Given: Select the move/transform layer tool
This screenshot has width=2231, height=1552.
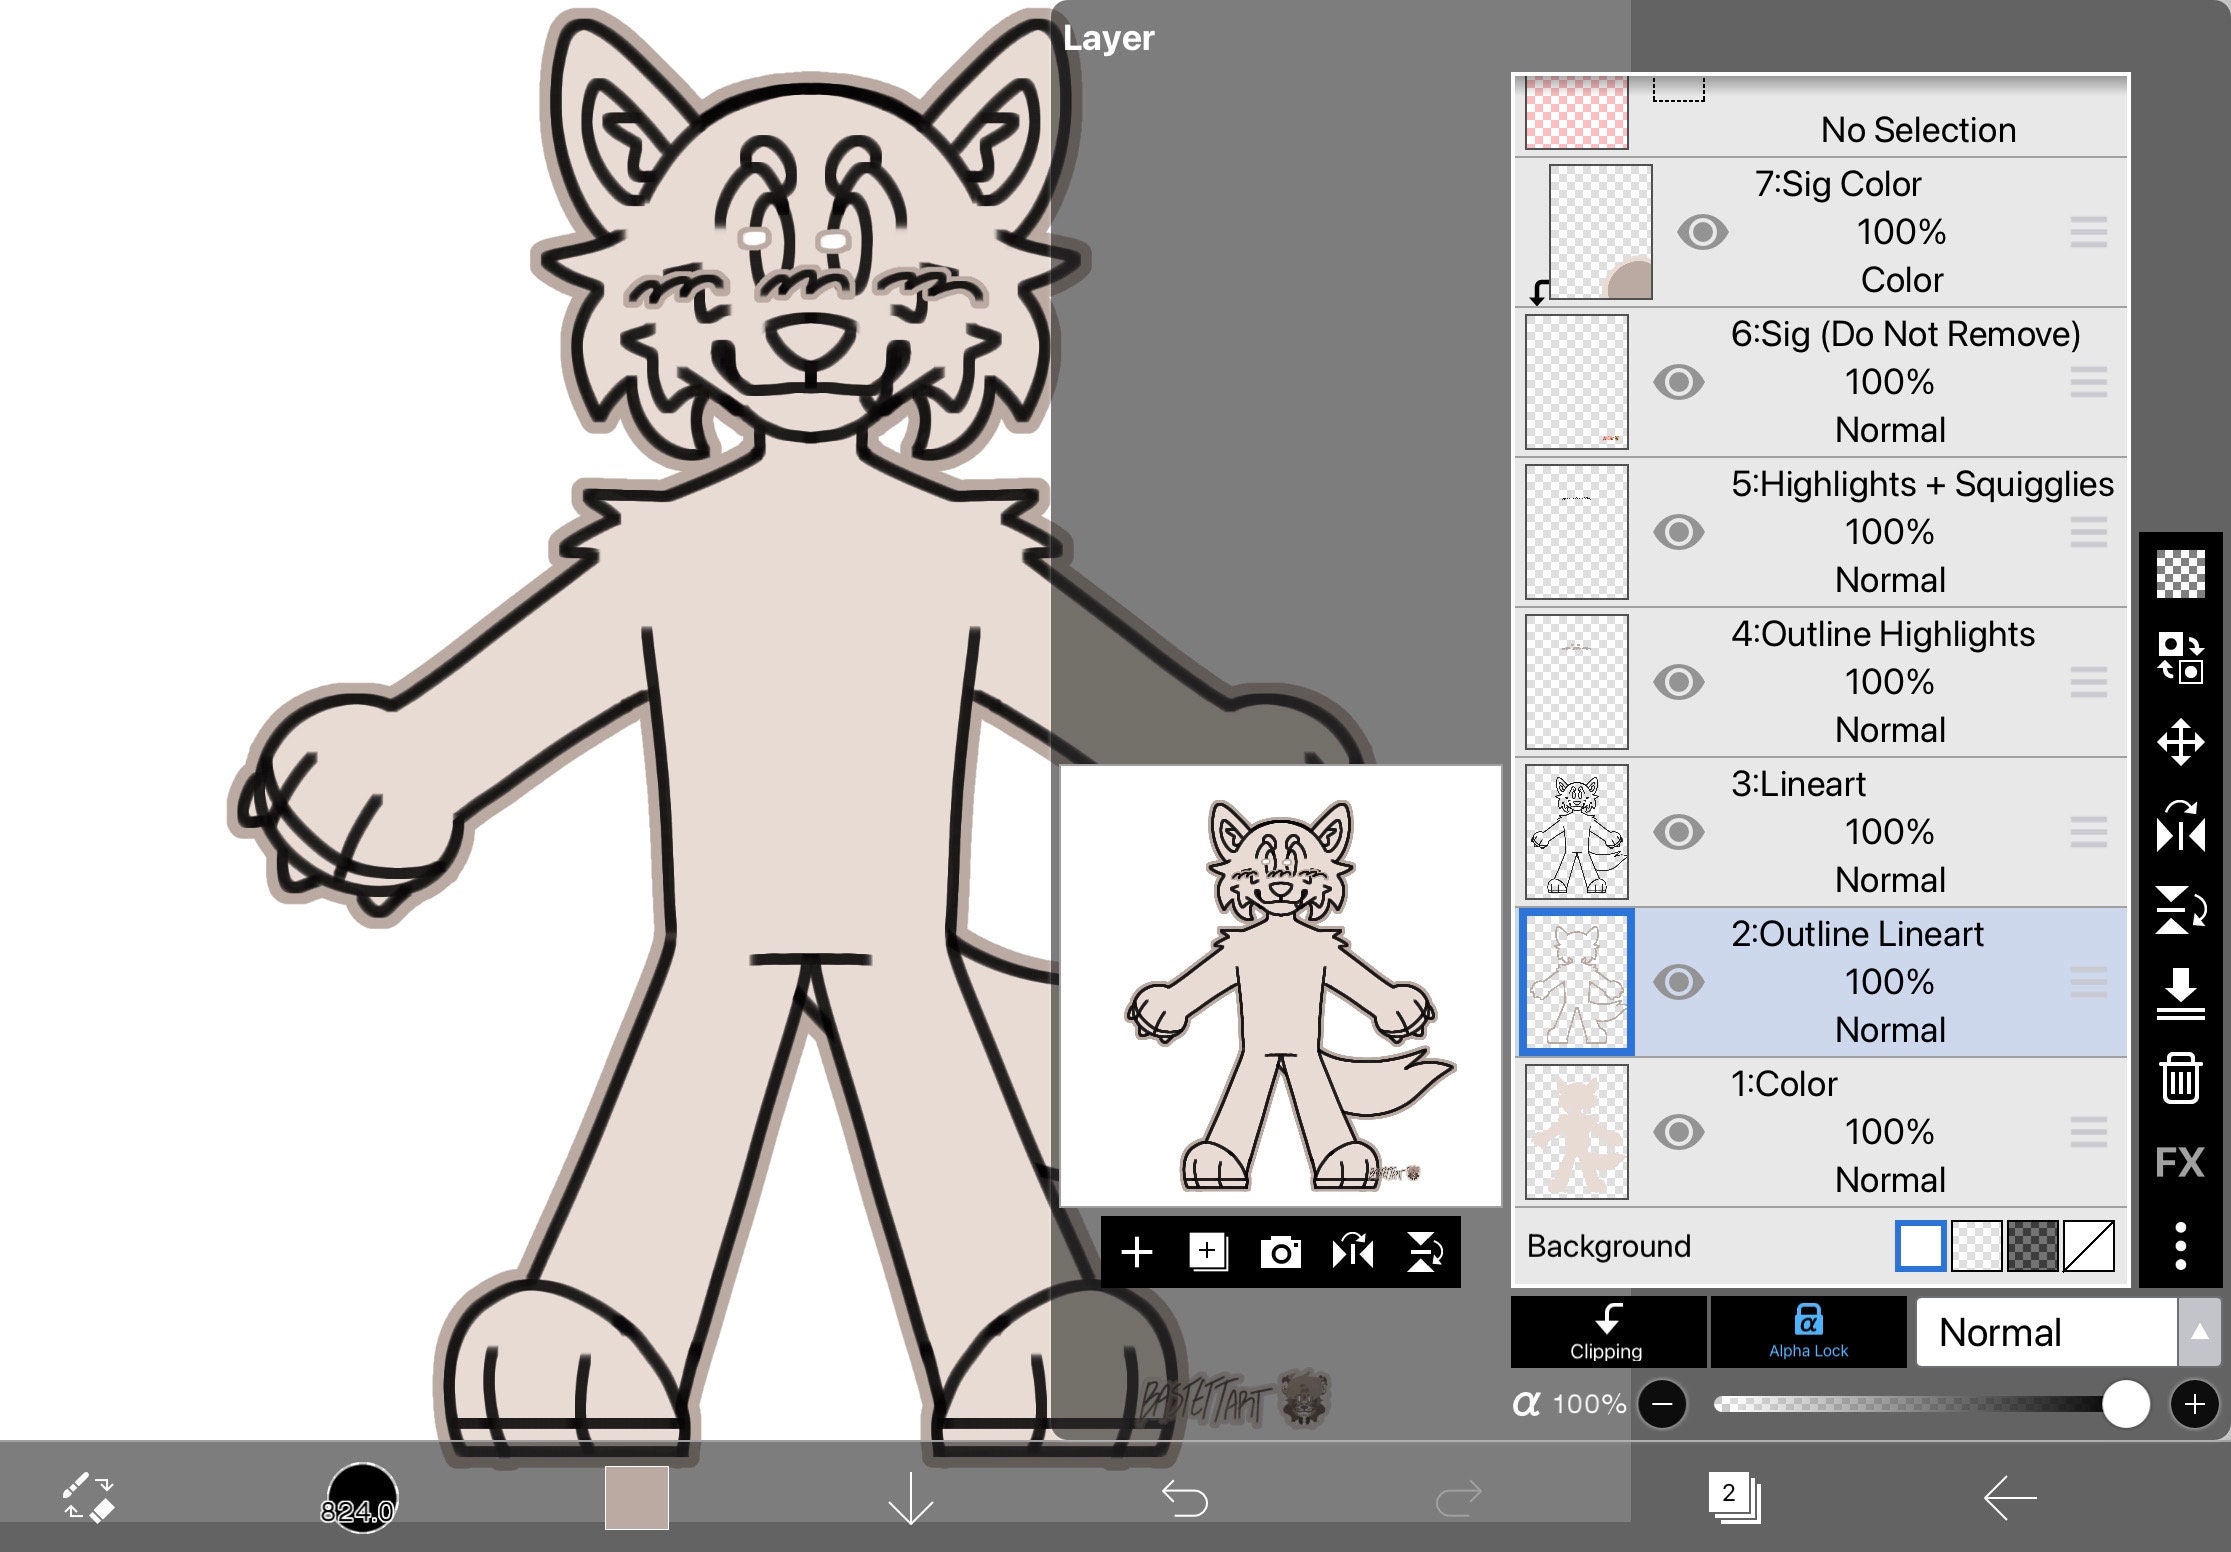Looking at the screenshot, I should (x=2181, y=742).
